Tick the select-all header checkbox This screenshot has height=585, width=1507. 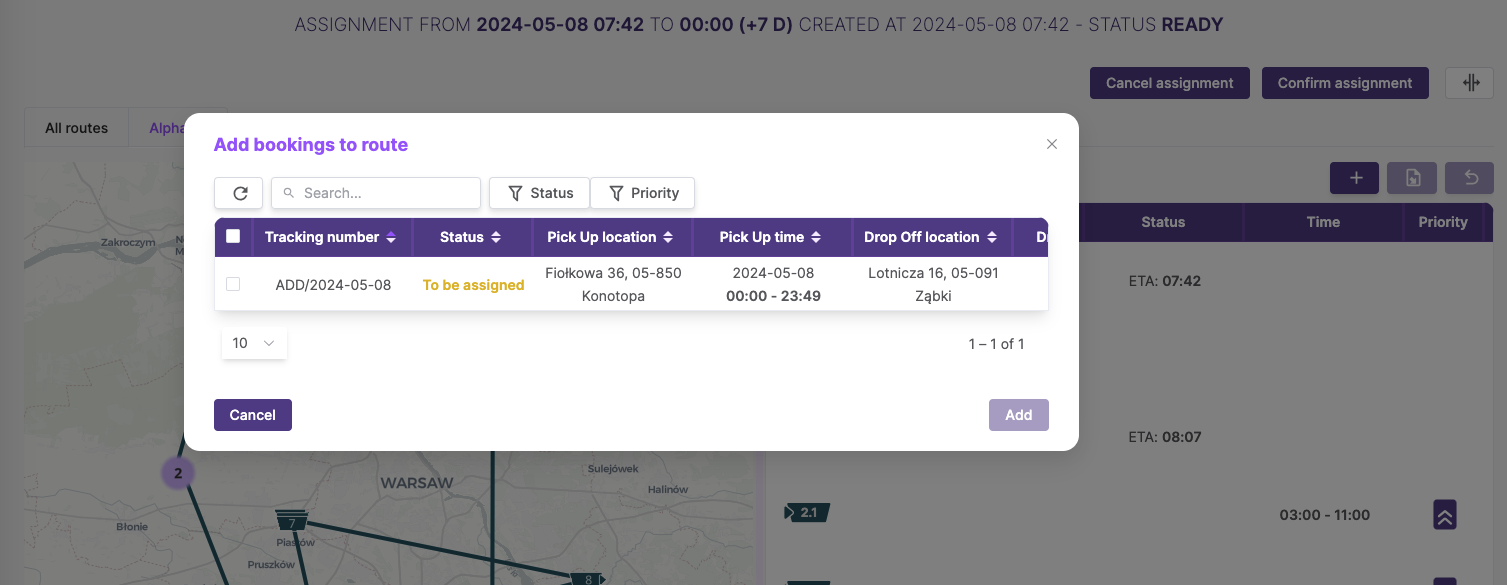pyautogui.click(x=233, y=237)
